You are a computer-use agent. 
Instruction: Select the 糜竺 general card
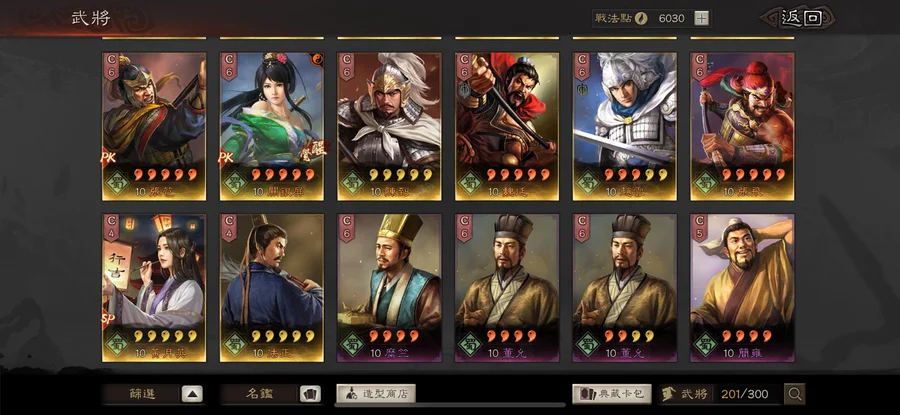(389, 288)
